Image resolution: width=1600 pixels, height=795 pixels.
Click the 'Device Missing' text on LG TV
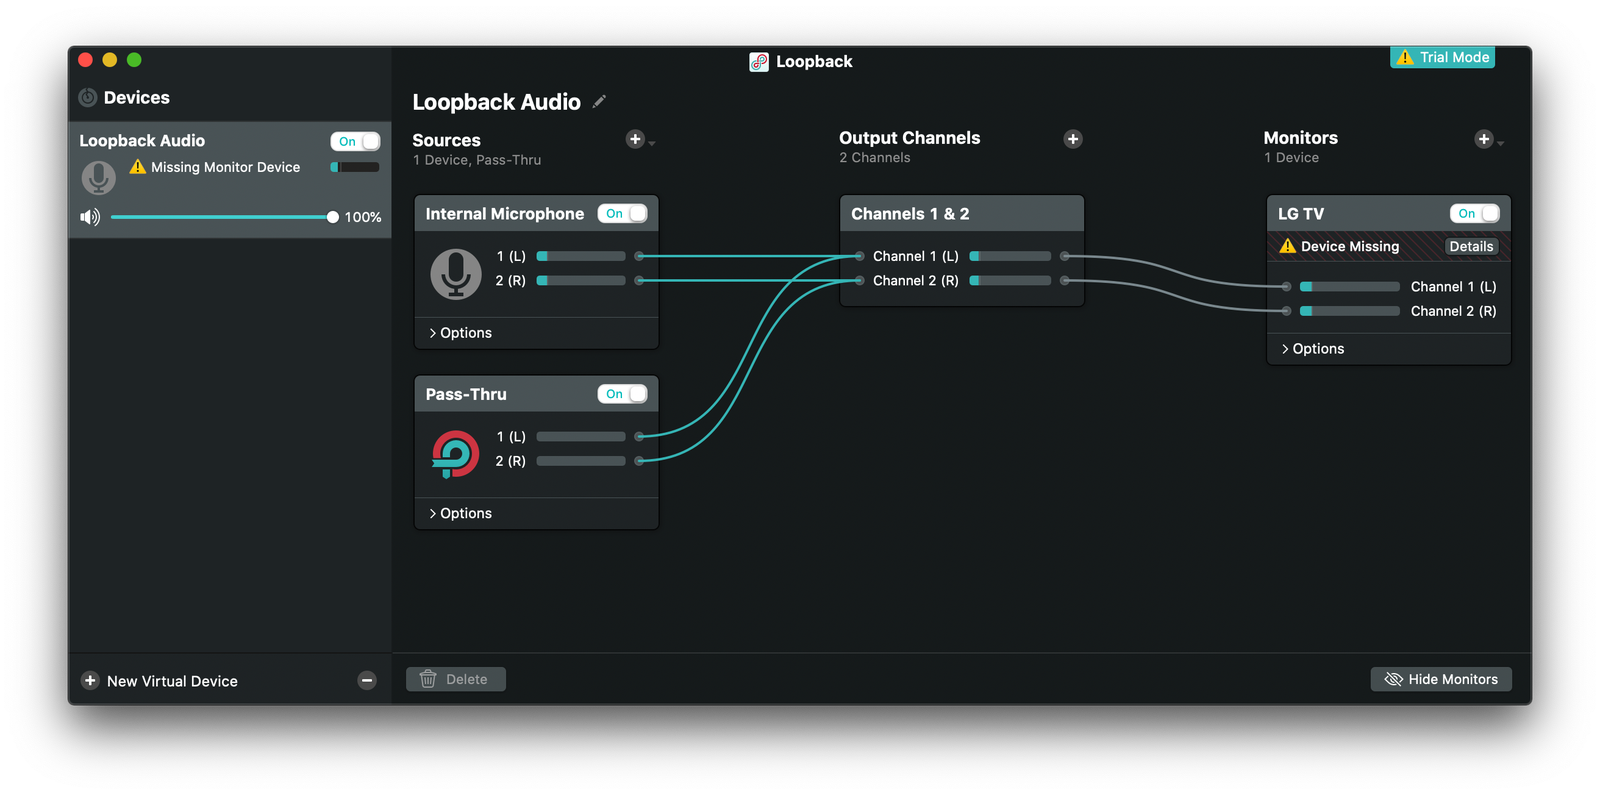[x=1350, y=246]
